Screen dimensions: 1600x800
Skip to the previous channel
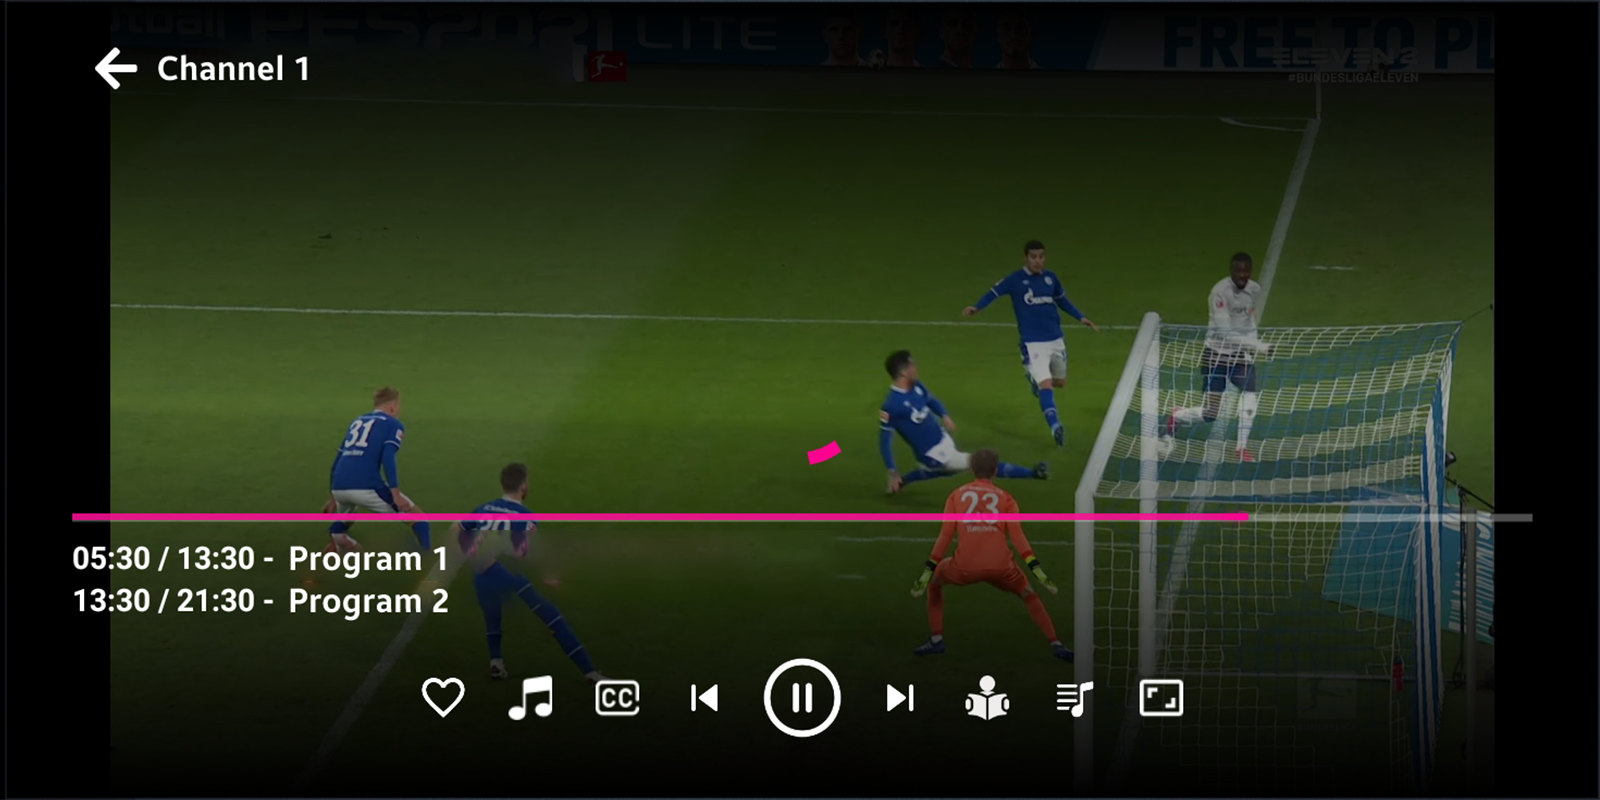(x=704, y=698)
